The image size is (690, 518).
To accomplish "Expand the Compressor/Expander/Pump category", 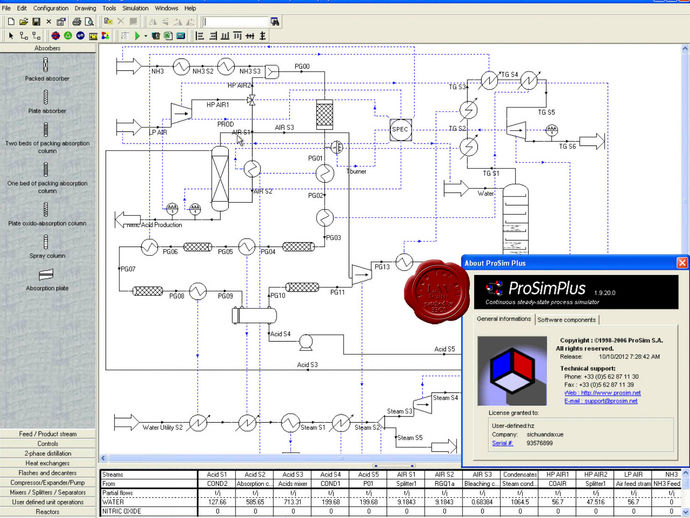I will tap(48, 482).
